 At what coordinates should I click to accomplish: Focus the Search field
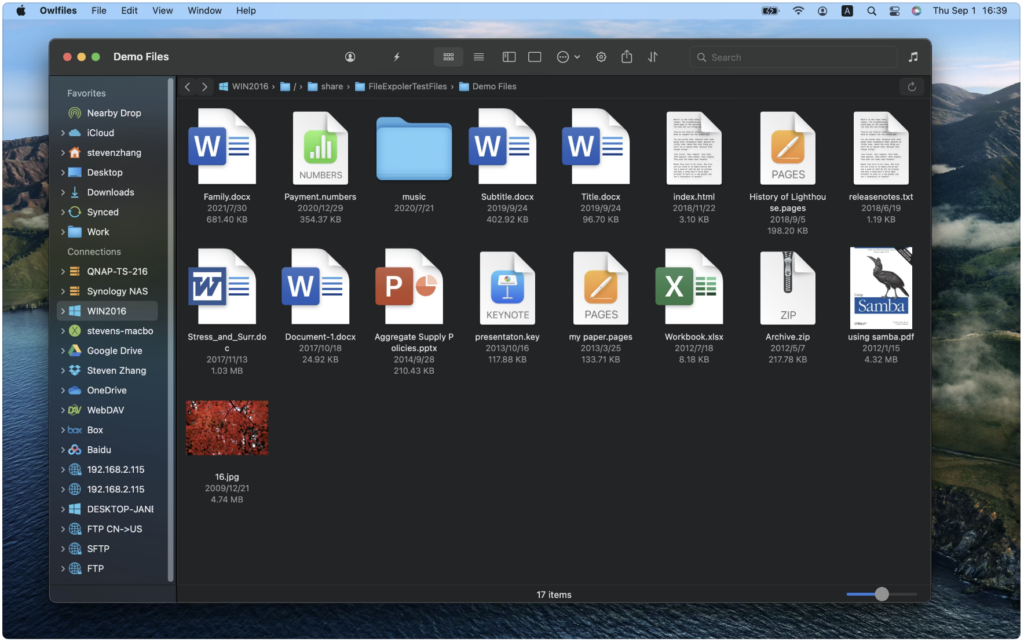click(793, 57)
